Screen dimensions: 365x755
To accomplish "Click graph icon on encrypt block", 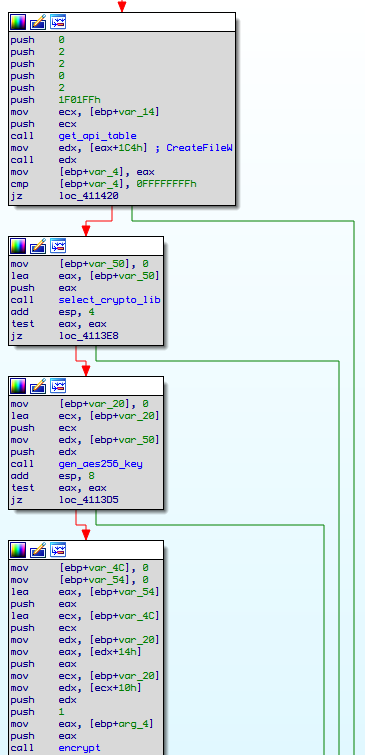I will (x=58, y=550).
